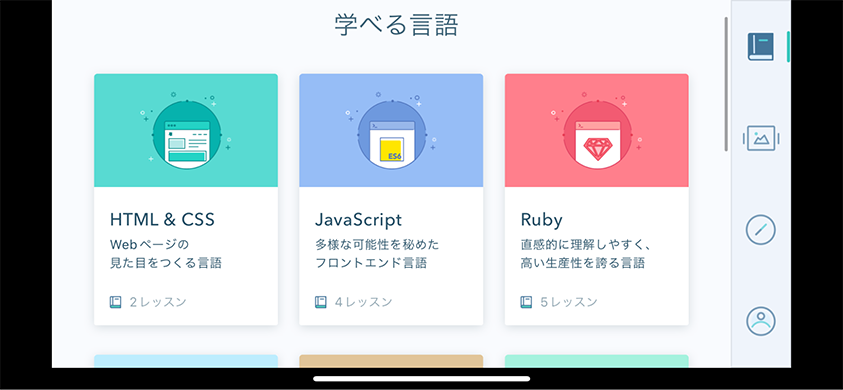
Task: Tap the home indicator bar at bottom
Action: click(x=422, y=379)
